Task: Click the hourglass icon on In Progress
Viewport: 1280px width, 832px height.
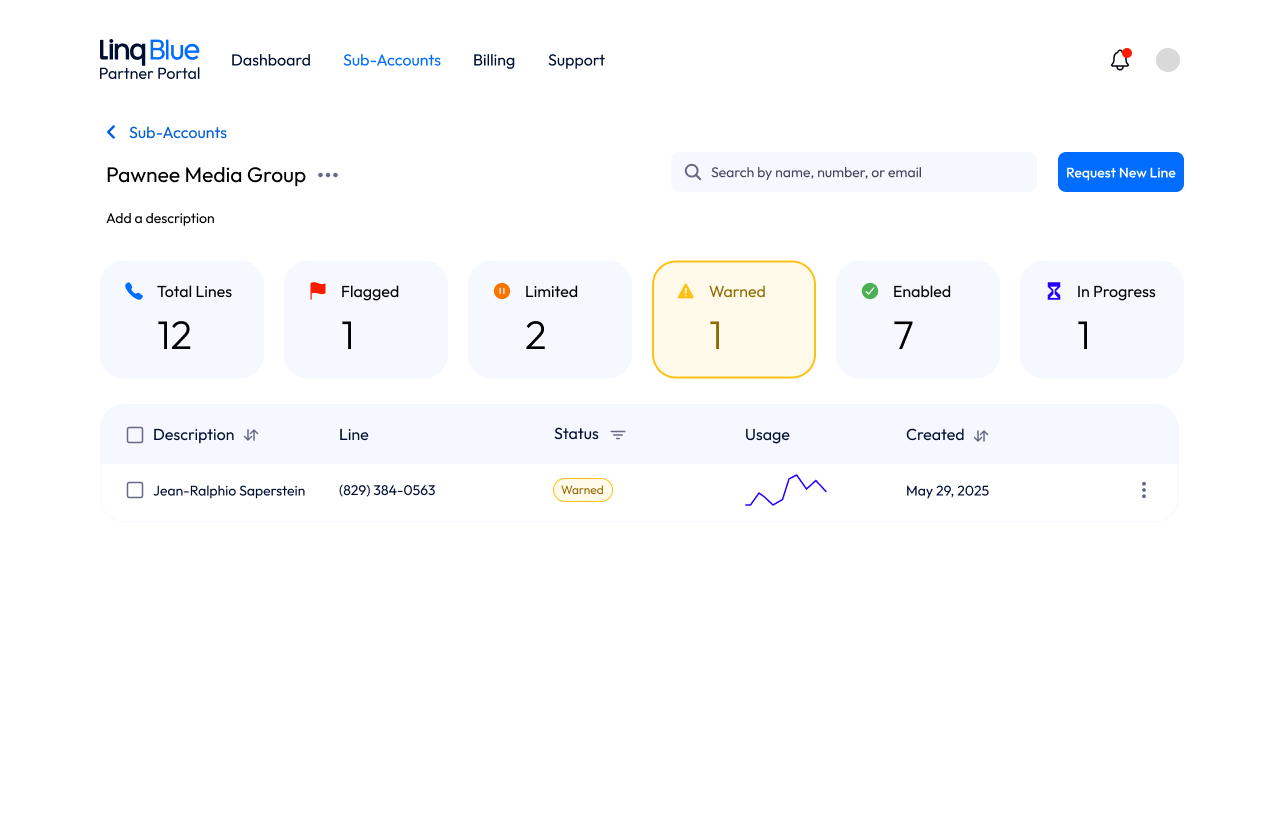Action: (1054, 291)
